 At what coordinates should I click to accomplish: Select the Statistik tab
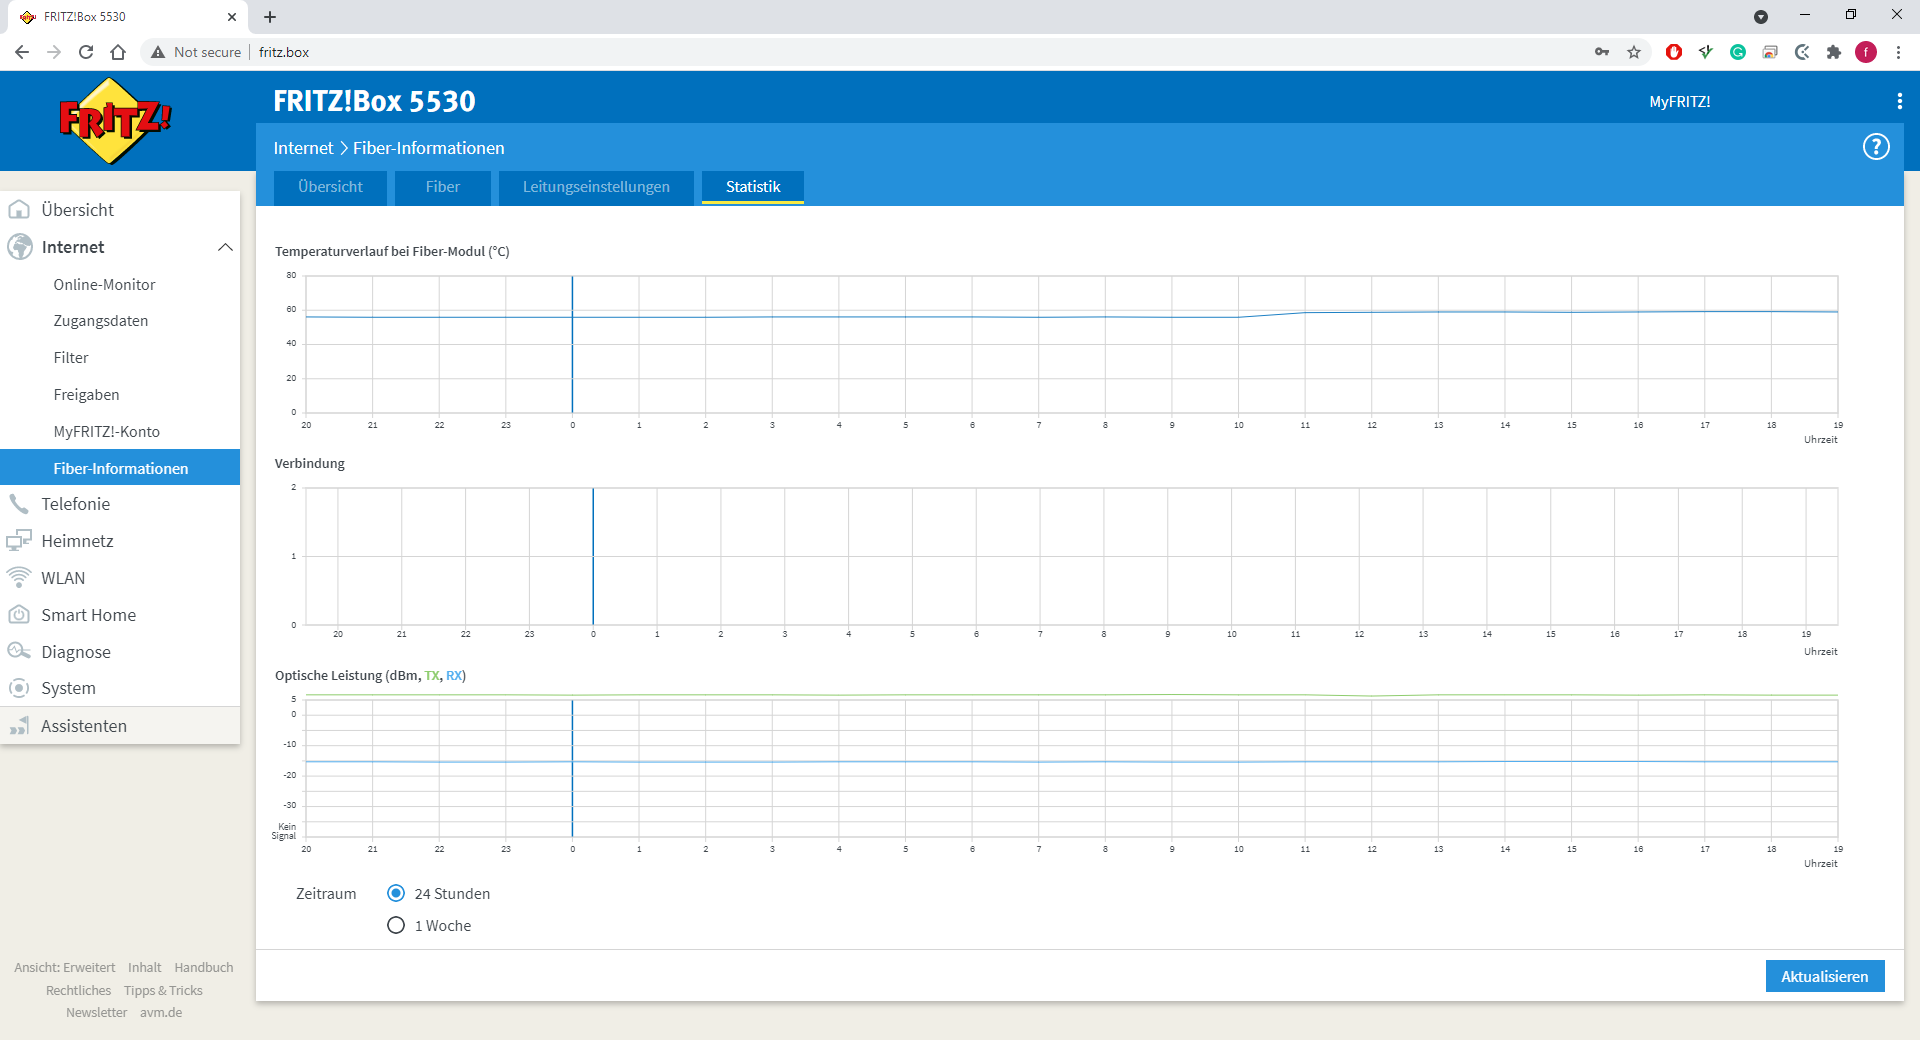point(753,187)
